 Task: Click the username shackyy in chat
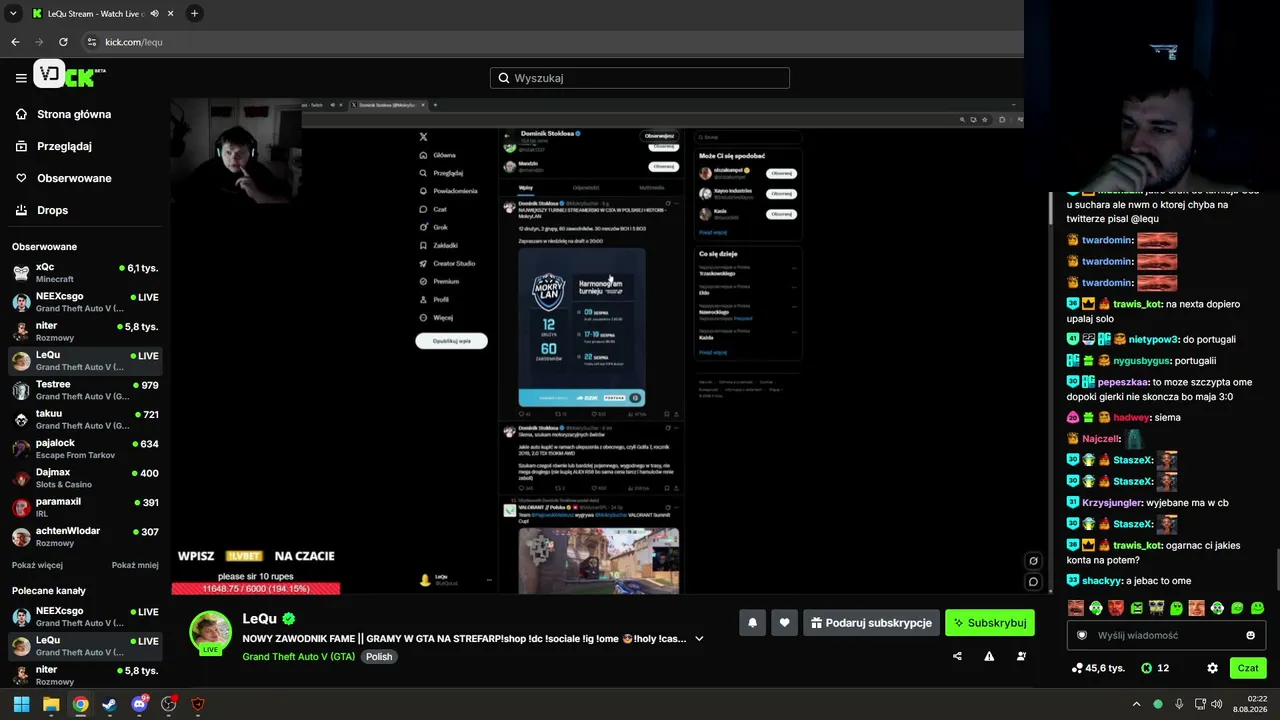(1101, 581)
